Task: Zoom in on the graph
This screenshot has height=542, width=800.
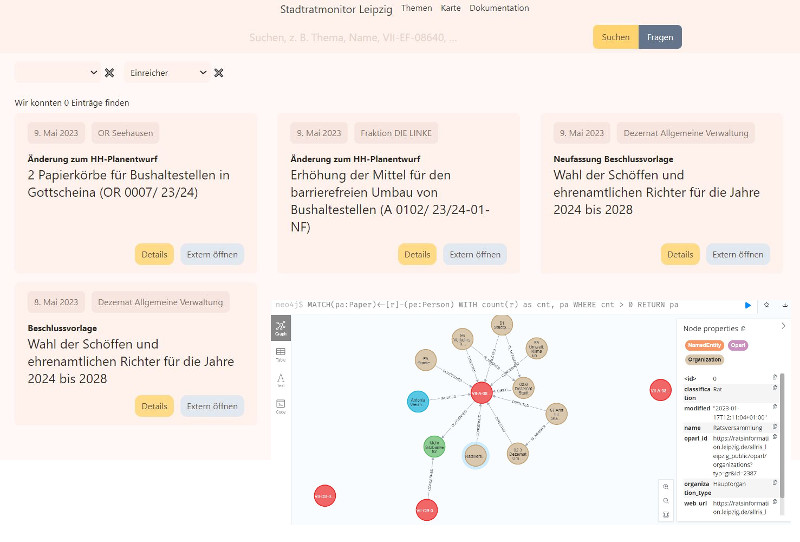Action: 665,486
